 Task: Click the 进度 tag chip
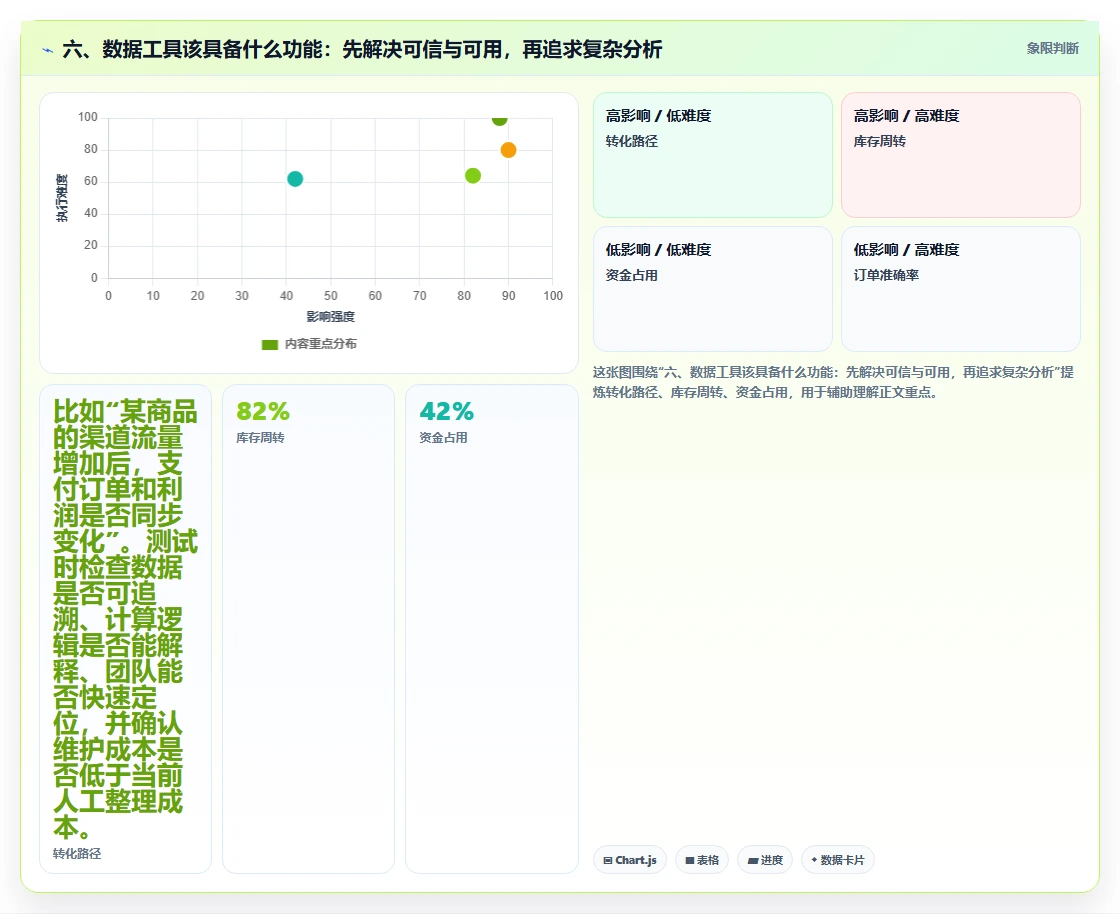(765, 860)
